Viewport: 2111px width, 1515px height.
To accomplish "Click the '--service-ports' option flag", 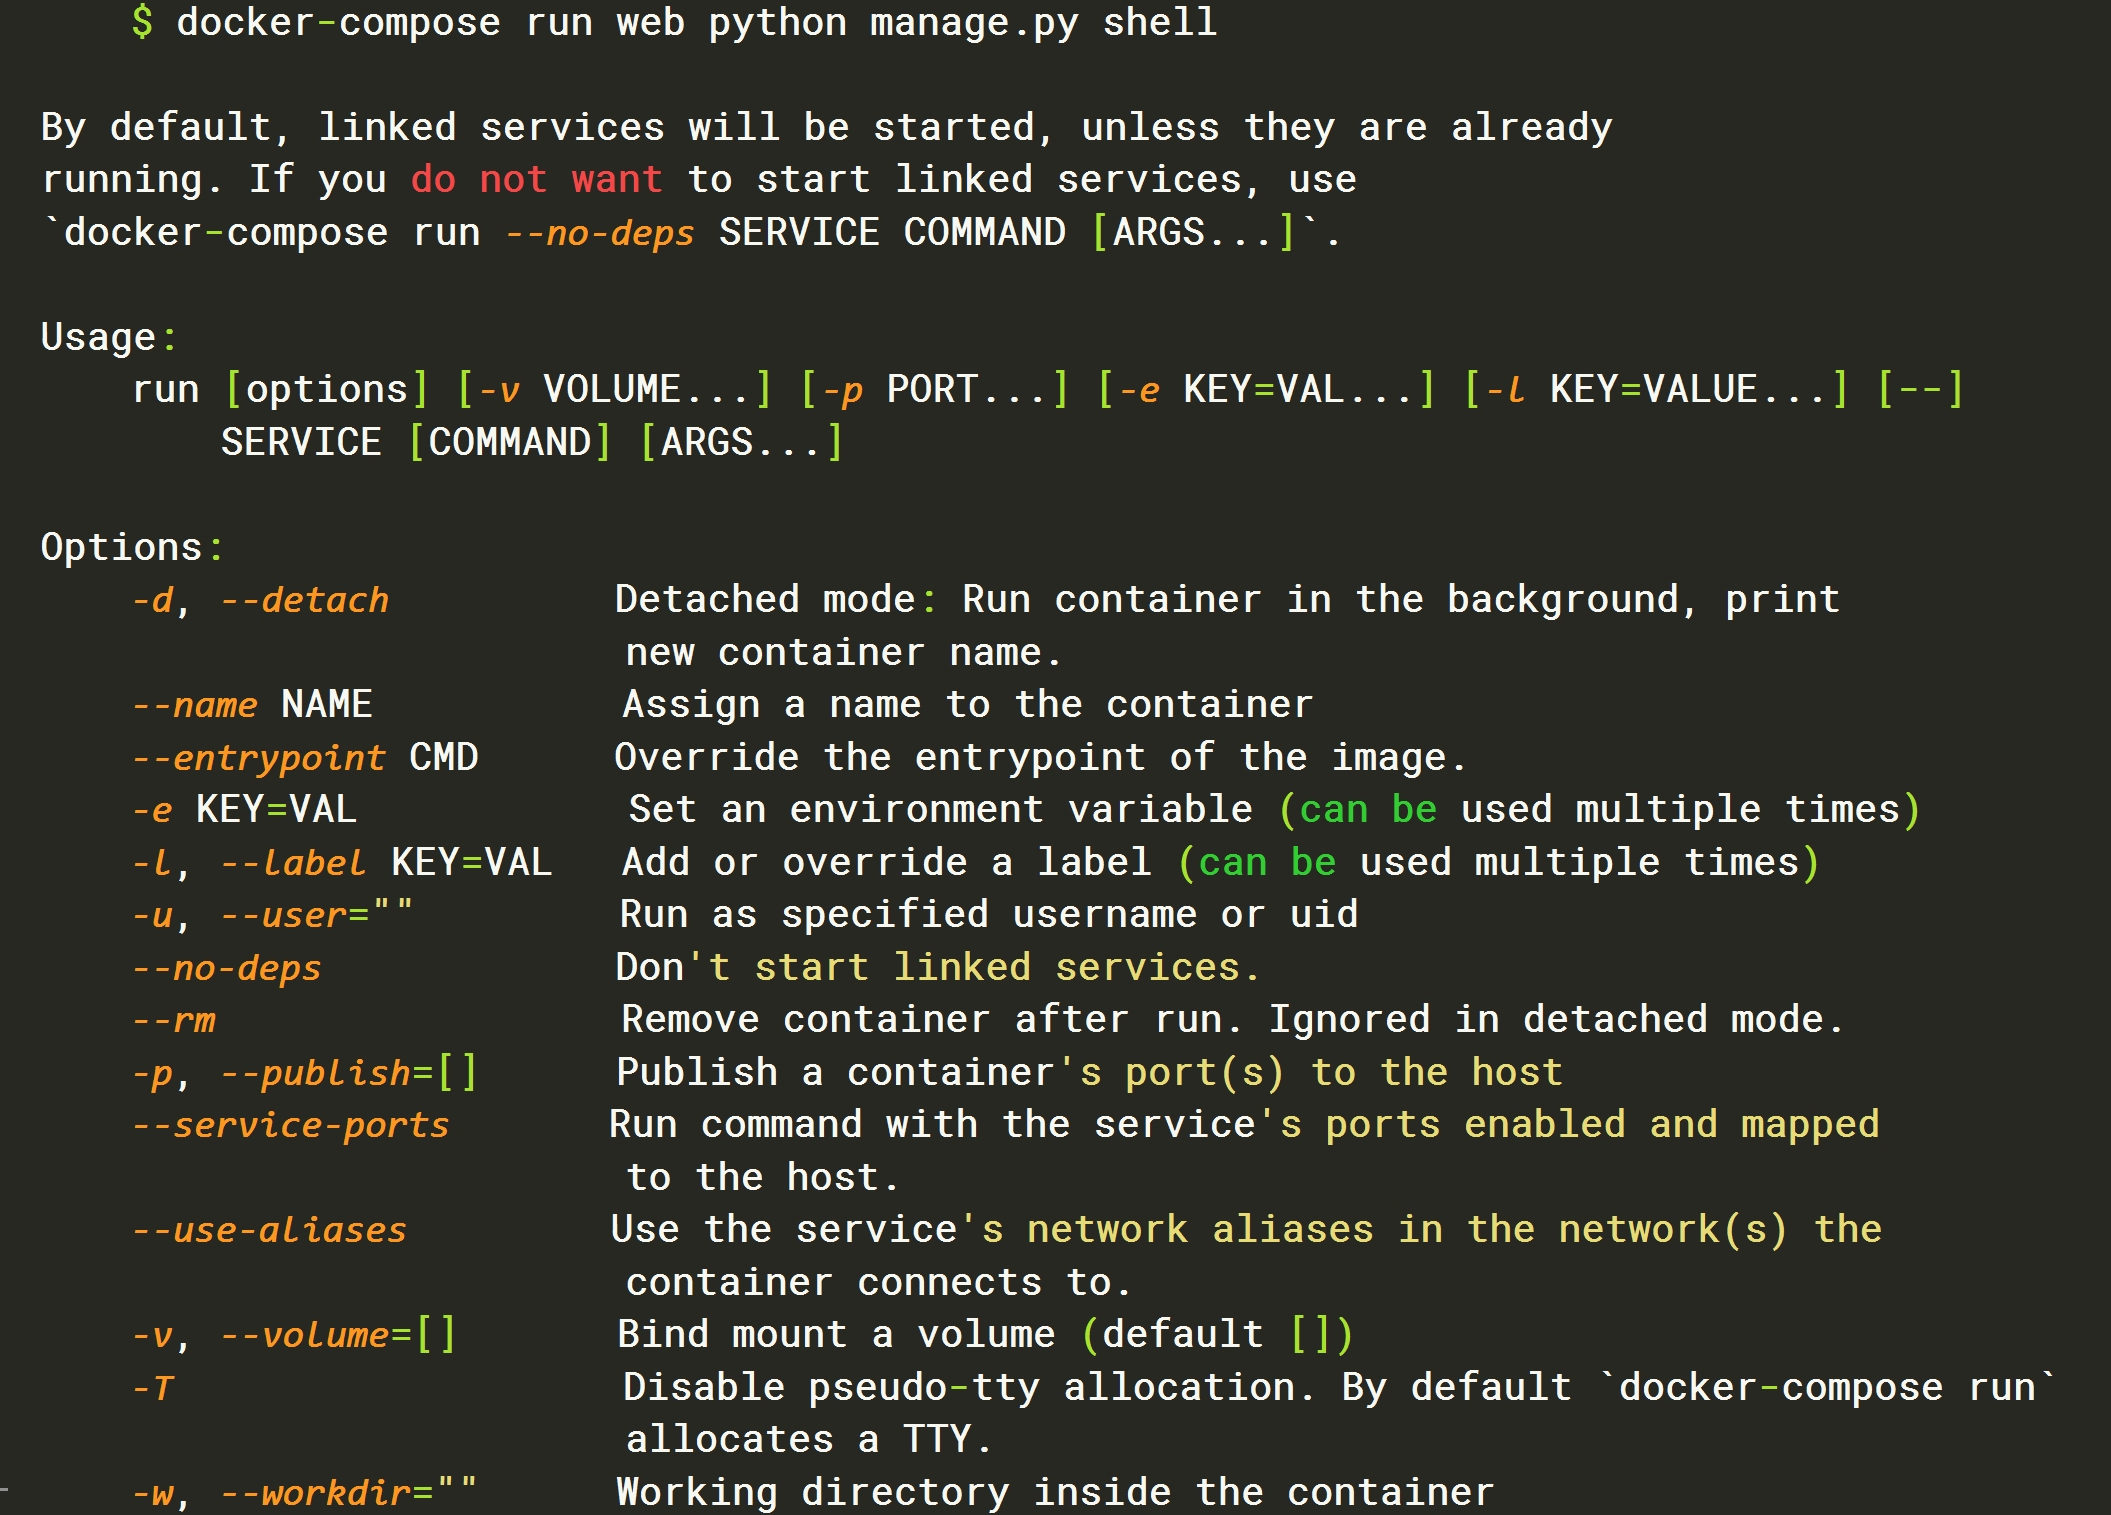I will tap(291, 1125).
